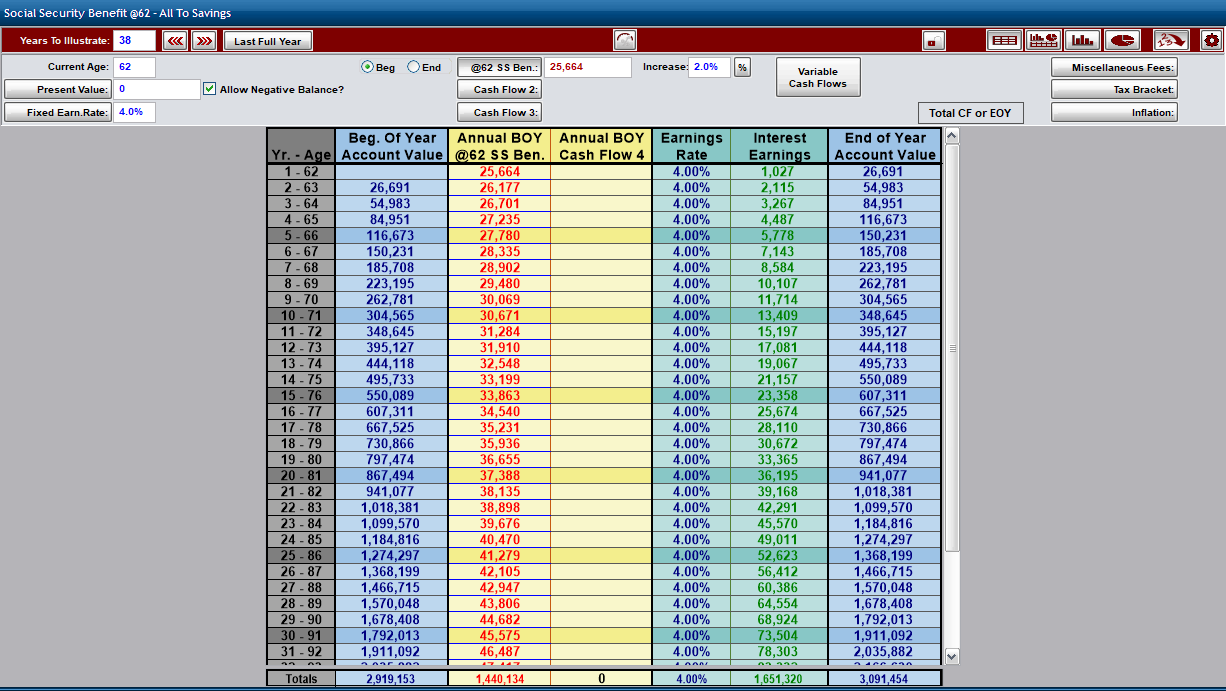This screenshot has height=691, width=1226.
Task: Click the Present Value input field
Action: [157, 89]
